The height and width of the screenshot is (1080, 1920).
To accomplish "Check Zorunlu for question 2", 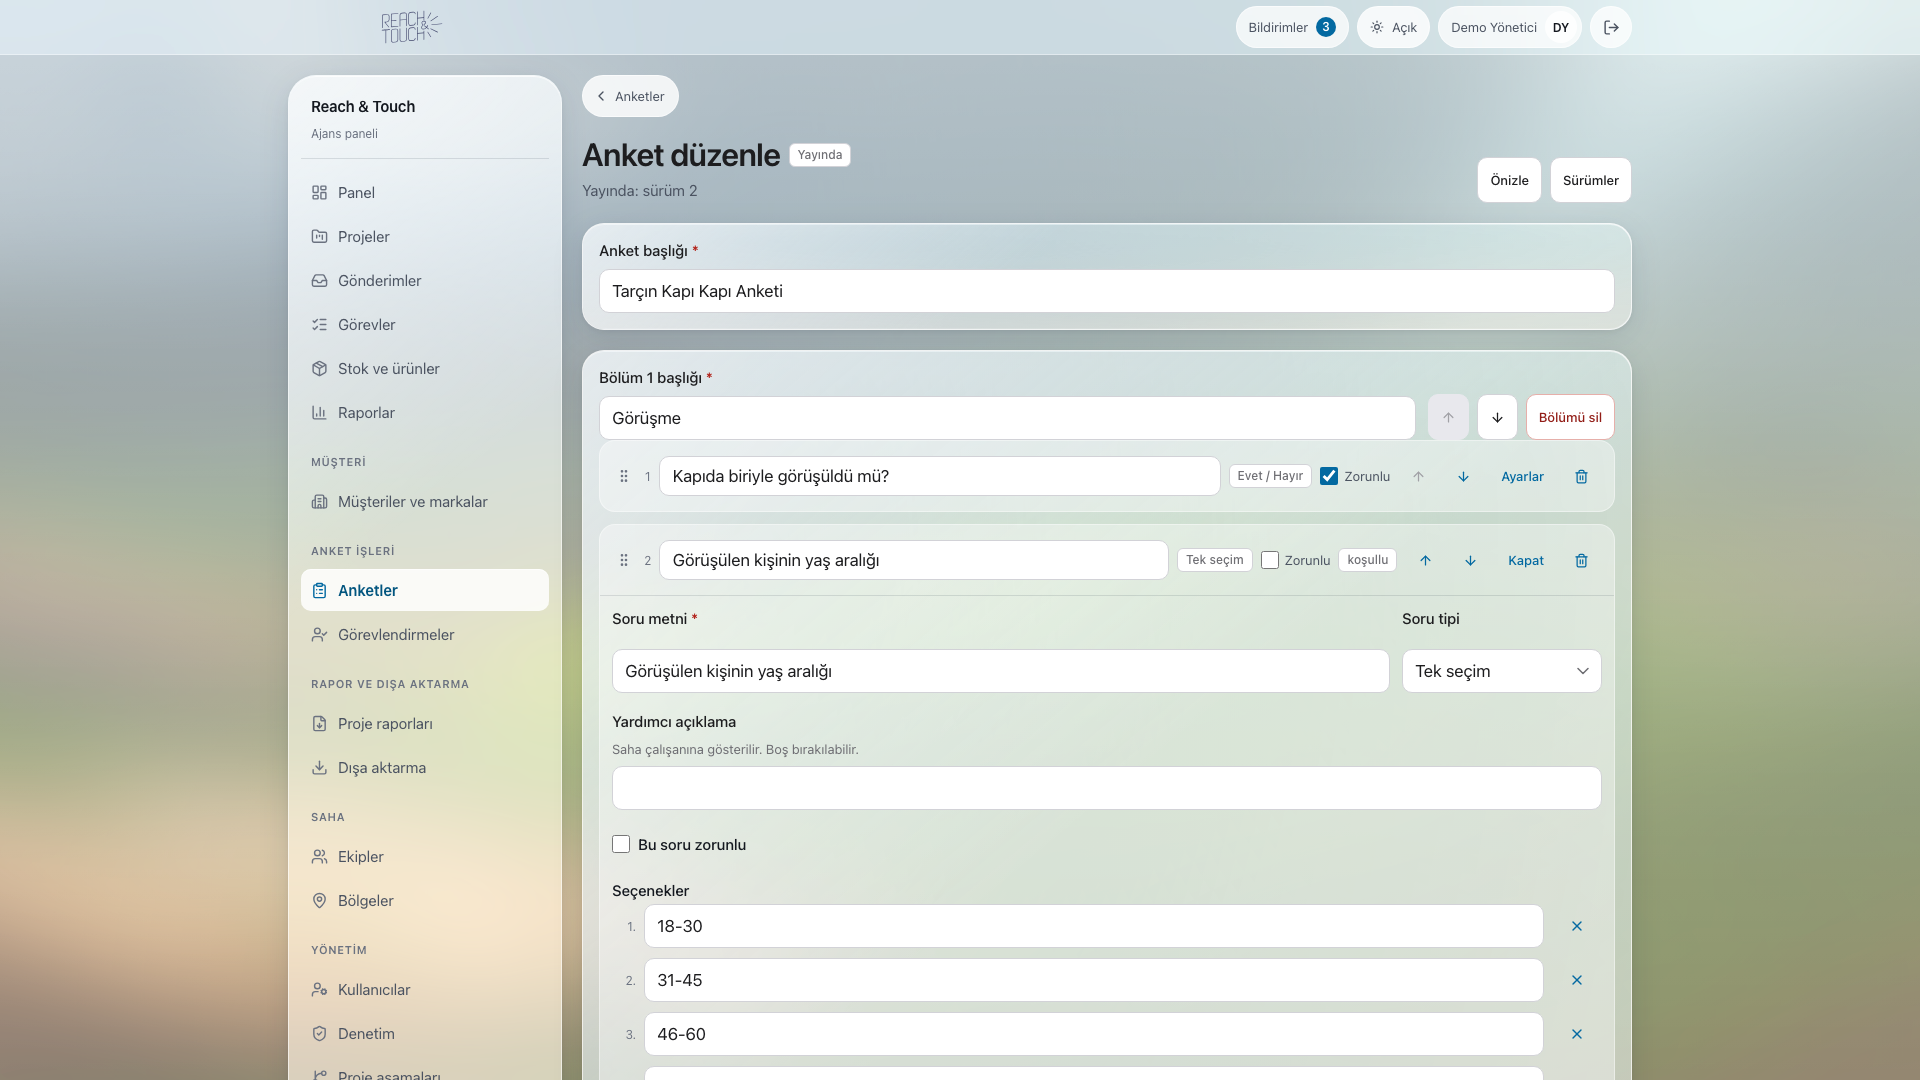I will click(1270, 561).
